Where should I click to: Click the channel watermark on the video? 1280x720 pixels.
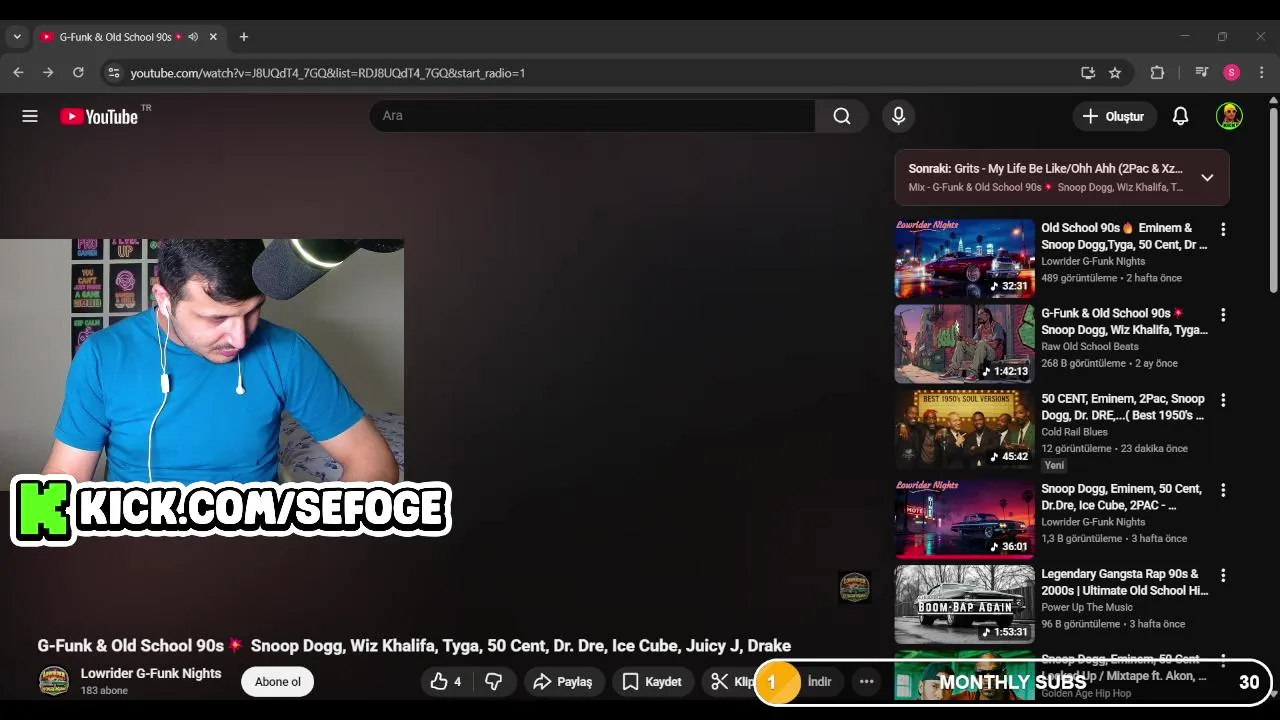coord(854,588)
